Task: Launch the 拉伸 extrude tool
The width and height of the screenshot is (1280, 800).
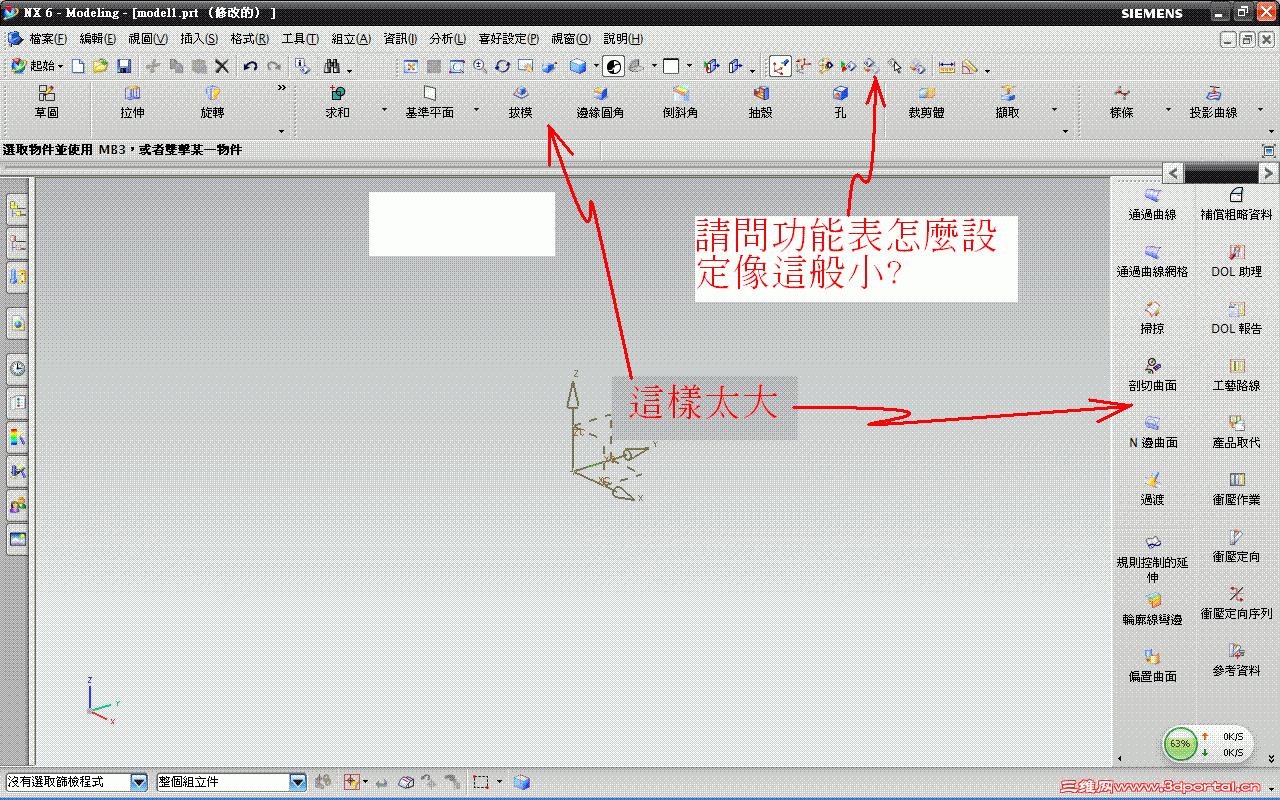Action: 132,102
